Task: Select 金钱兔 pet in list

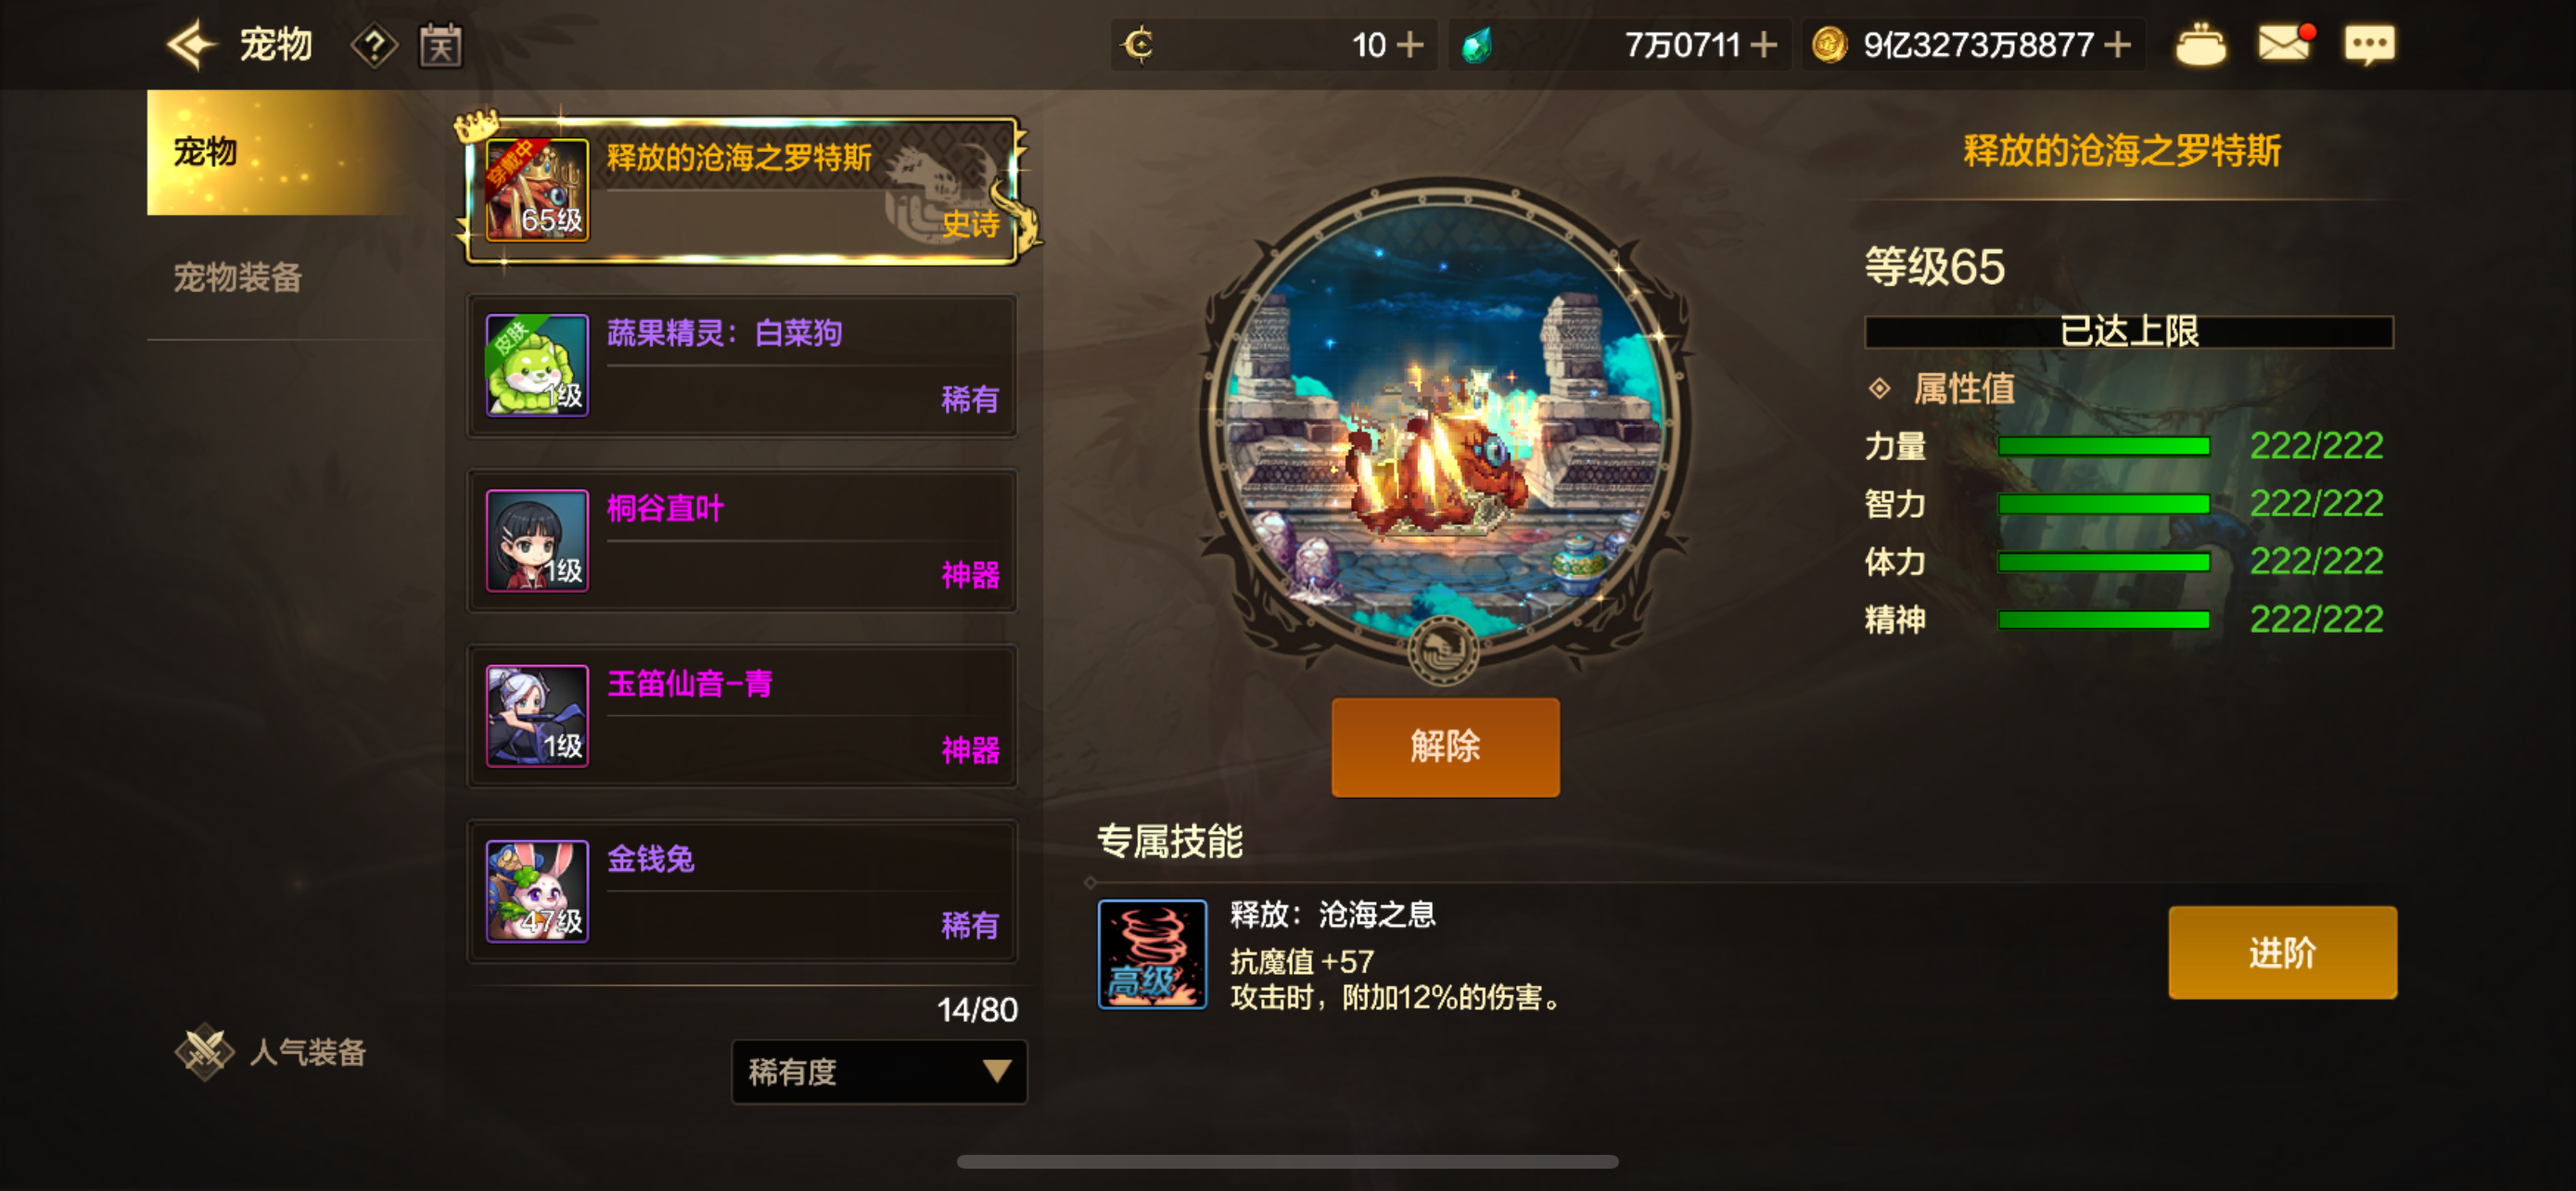Action: tap(742, 891)
